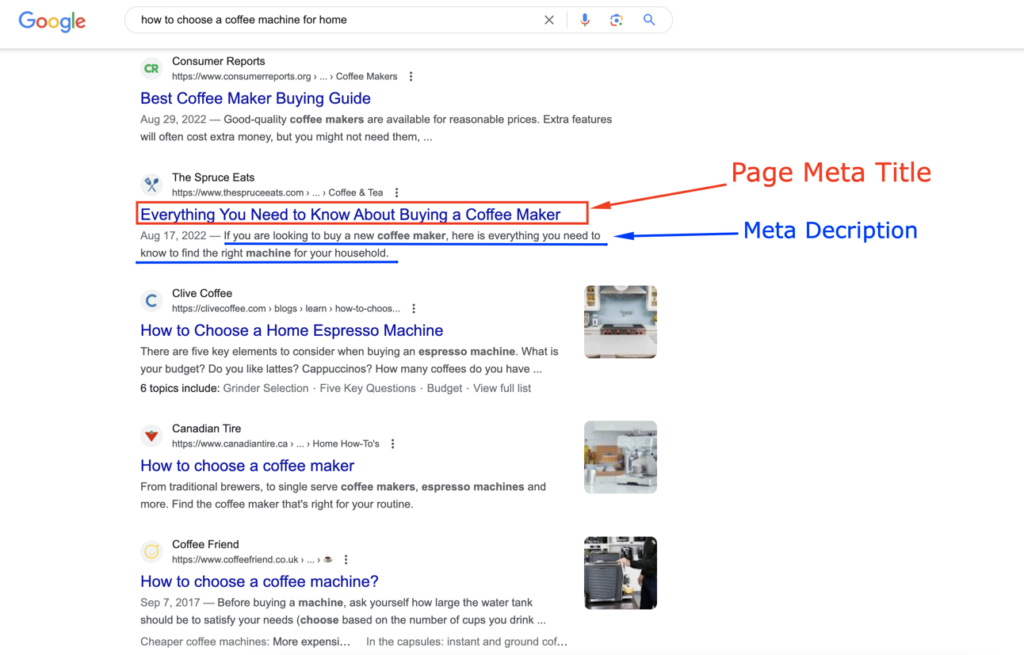Viewport: 1024px width, 655px height.
Task: Click the Consumer Reports CR favicon
Action: [x=152, y=69]
